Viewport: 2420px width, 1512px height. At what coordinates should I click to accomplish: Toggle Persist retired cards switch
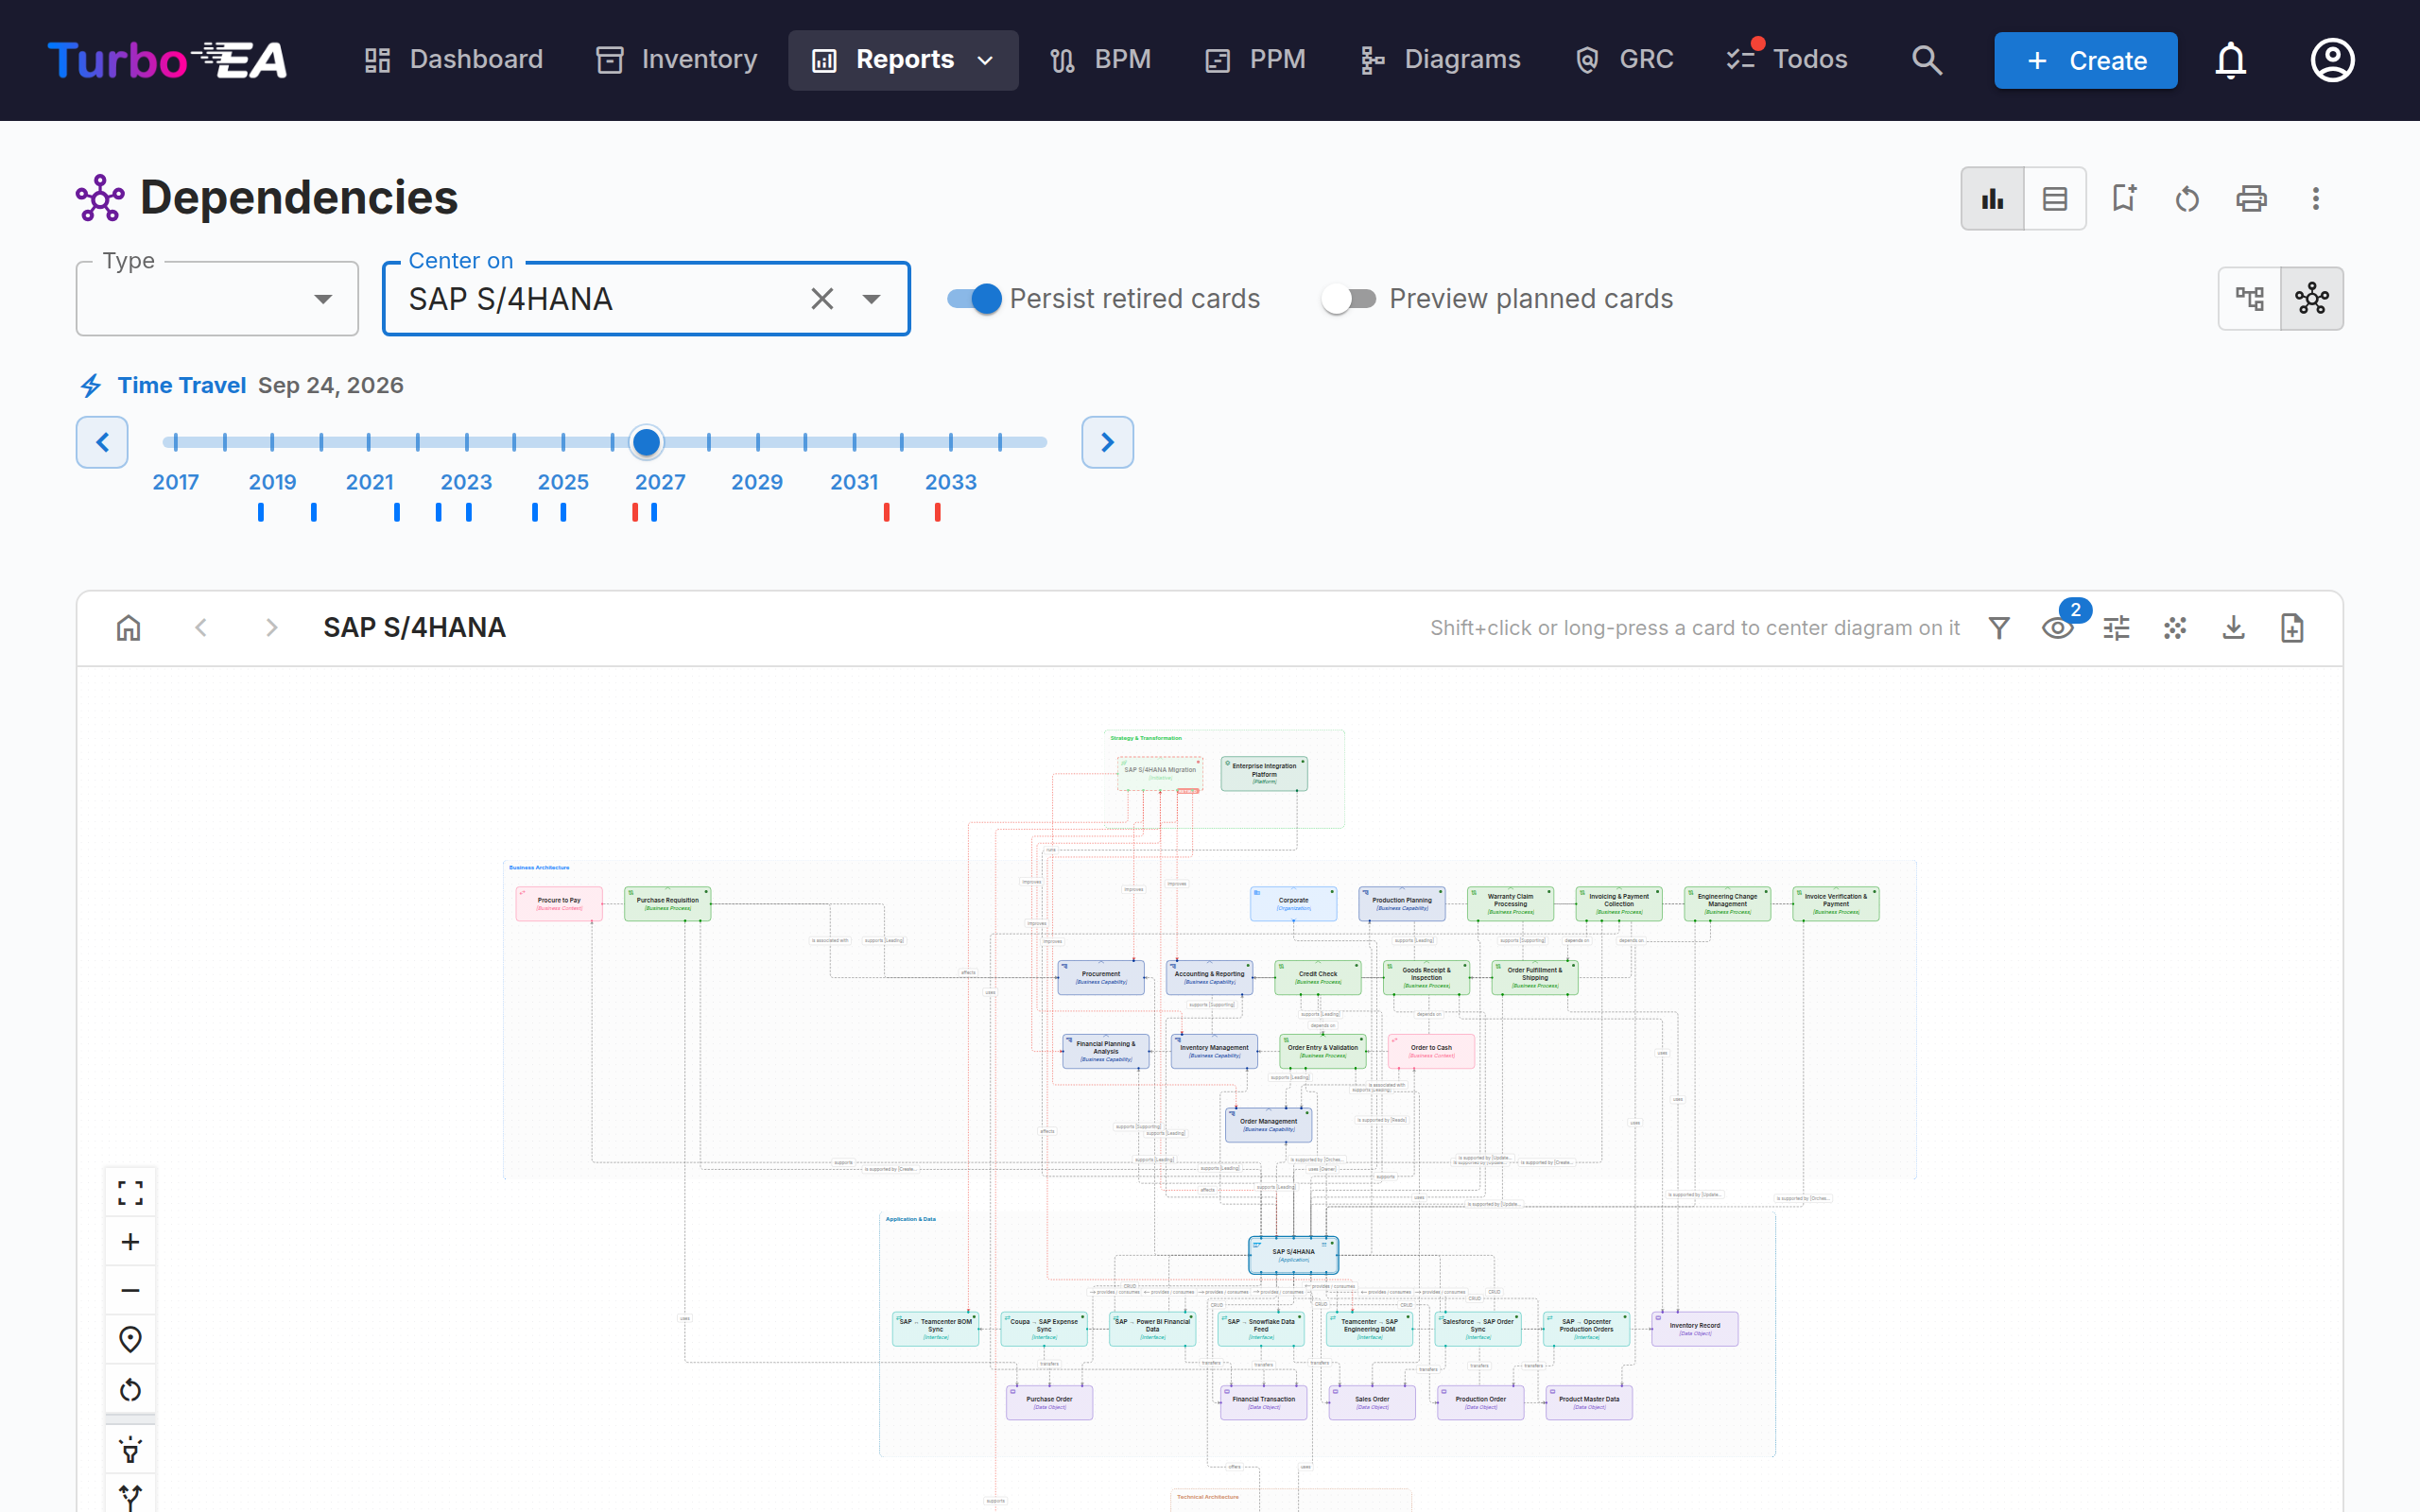(974, 298)
